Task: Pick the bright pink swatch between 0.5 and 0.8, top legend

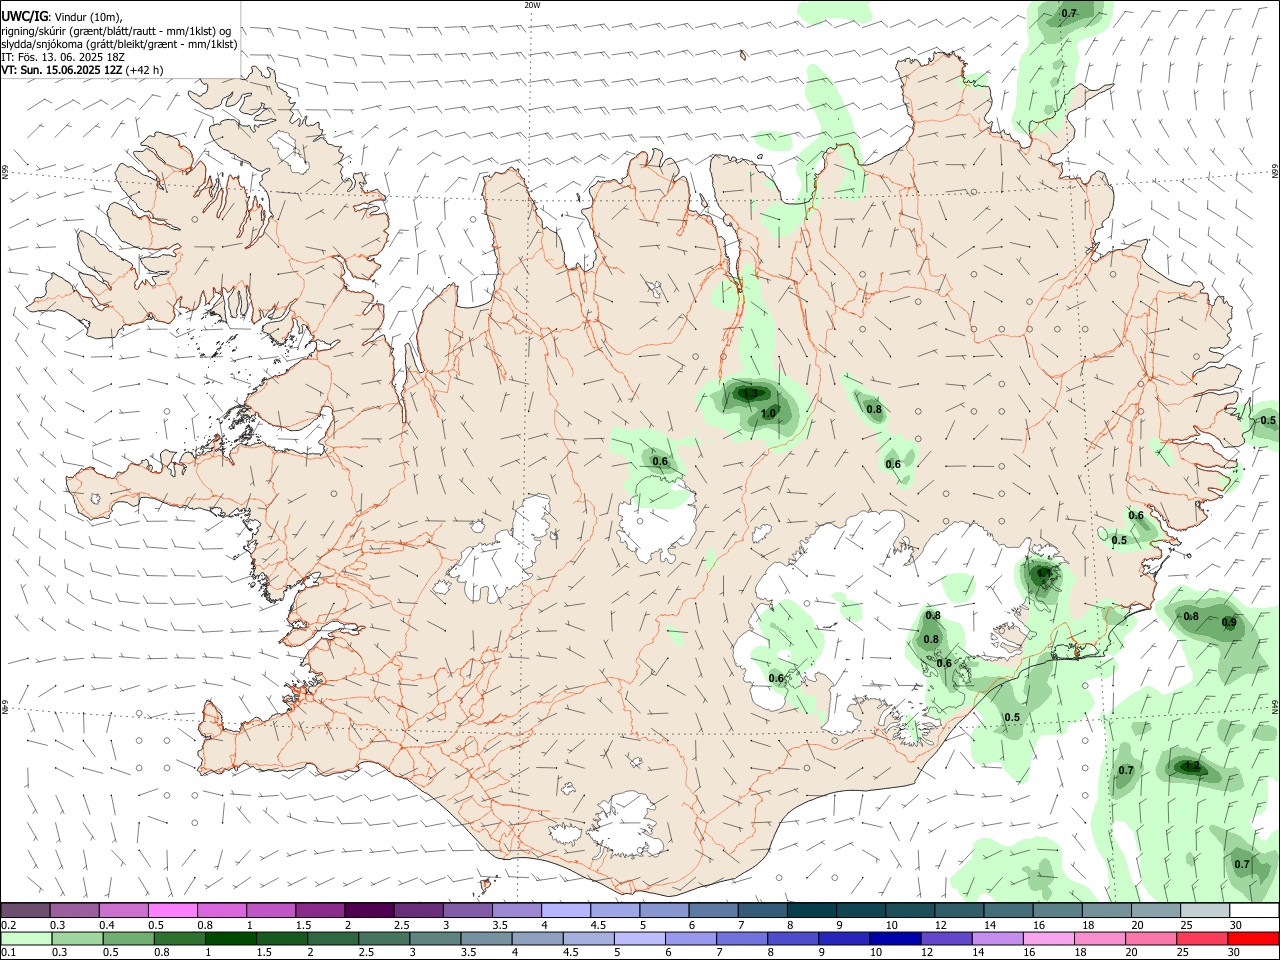Action: 172,911
